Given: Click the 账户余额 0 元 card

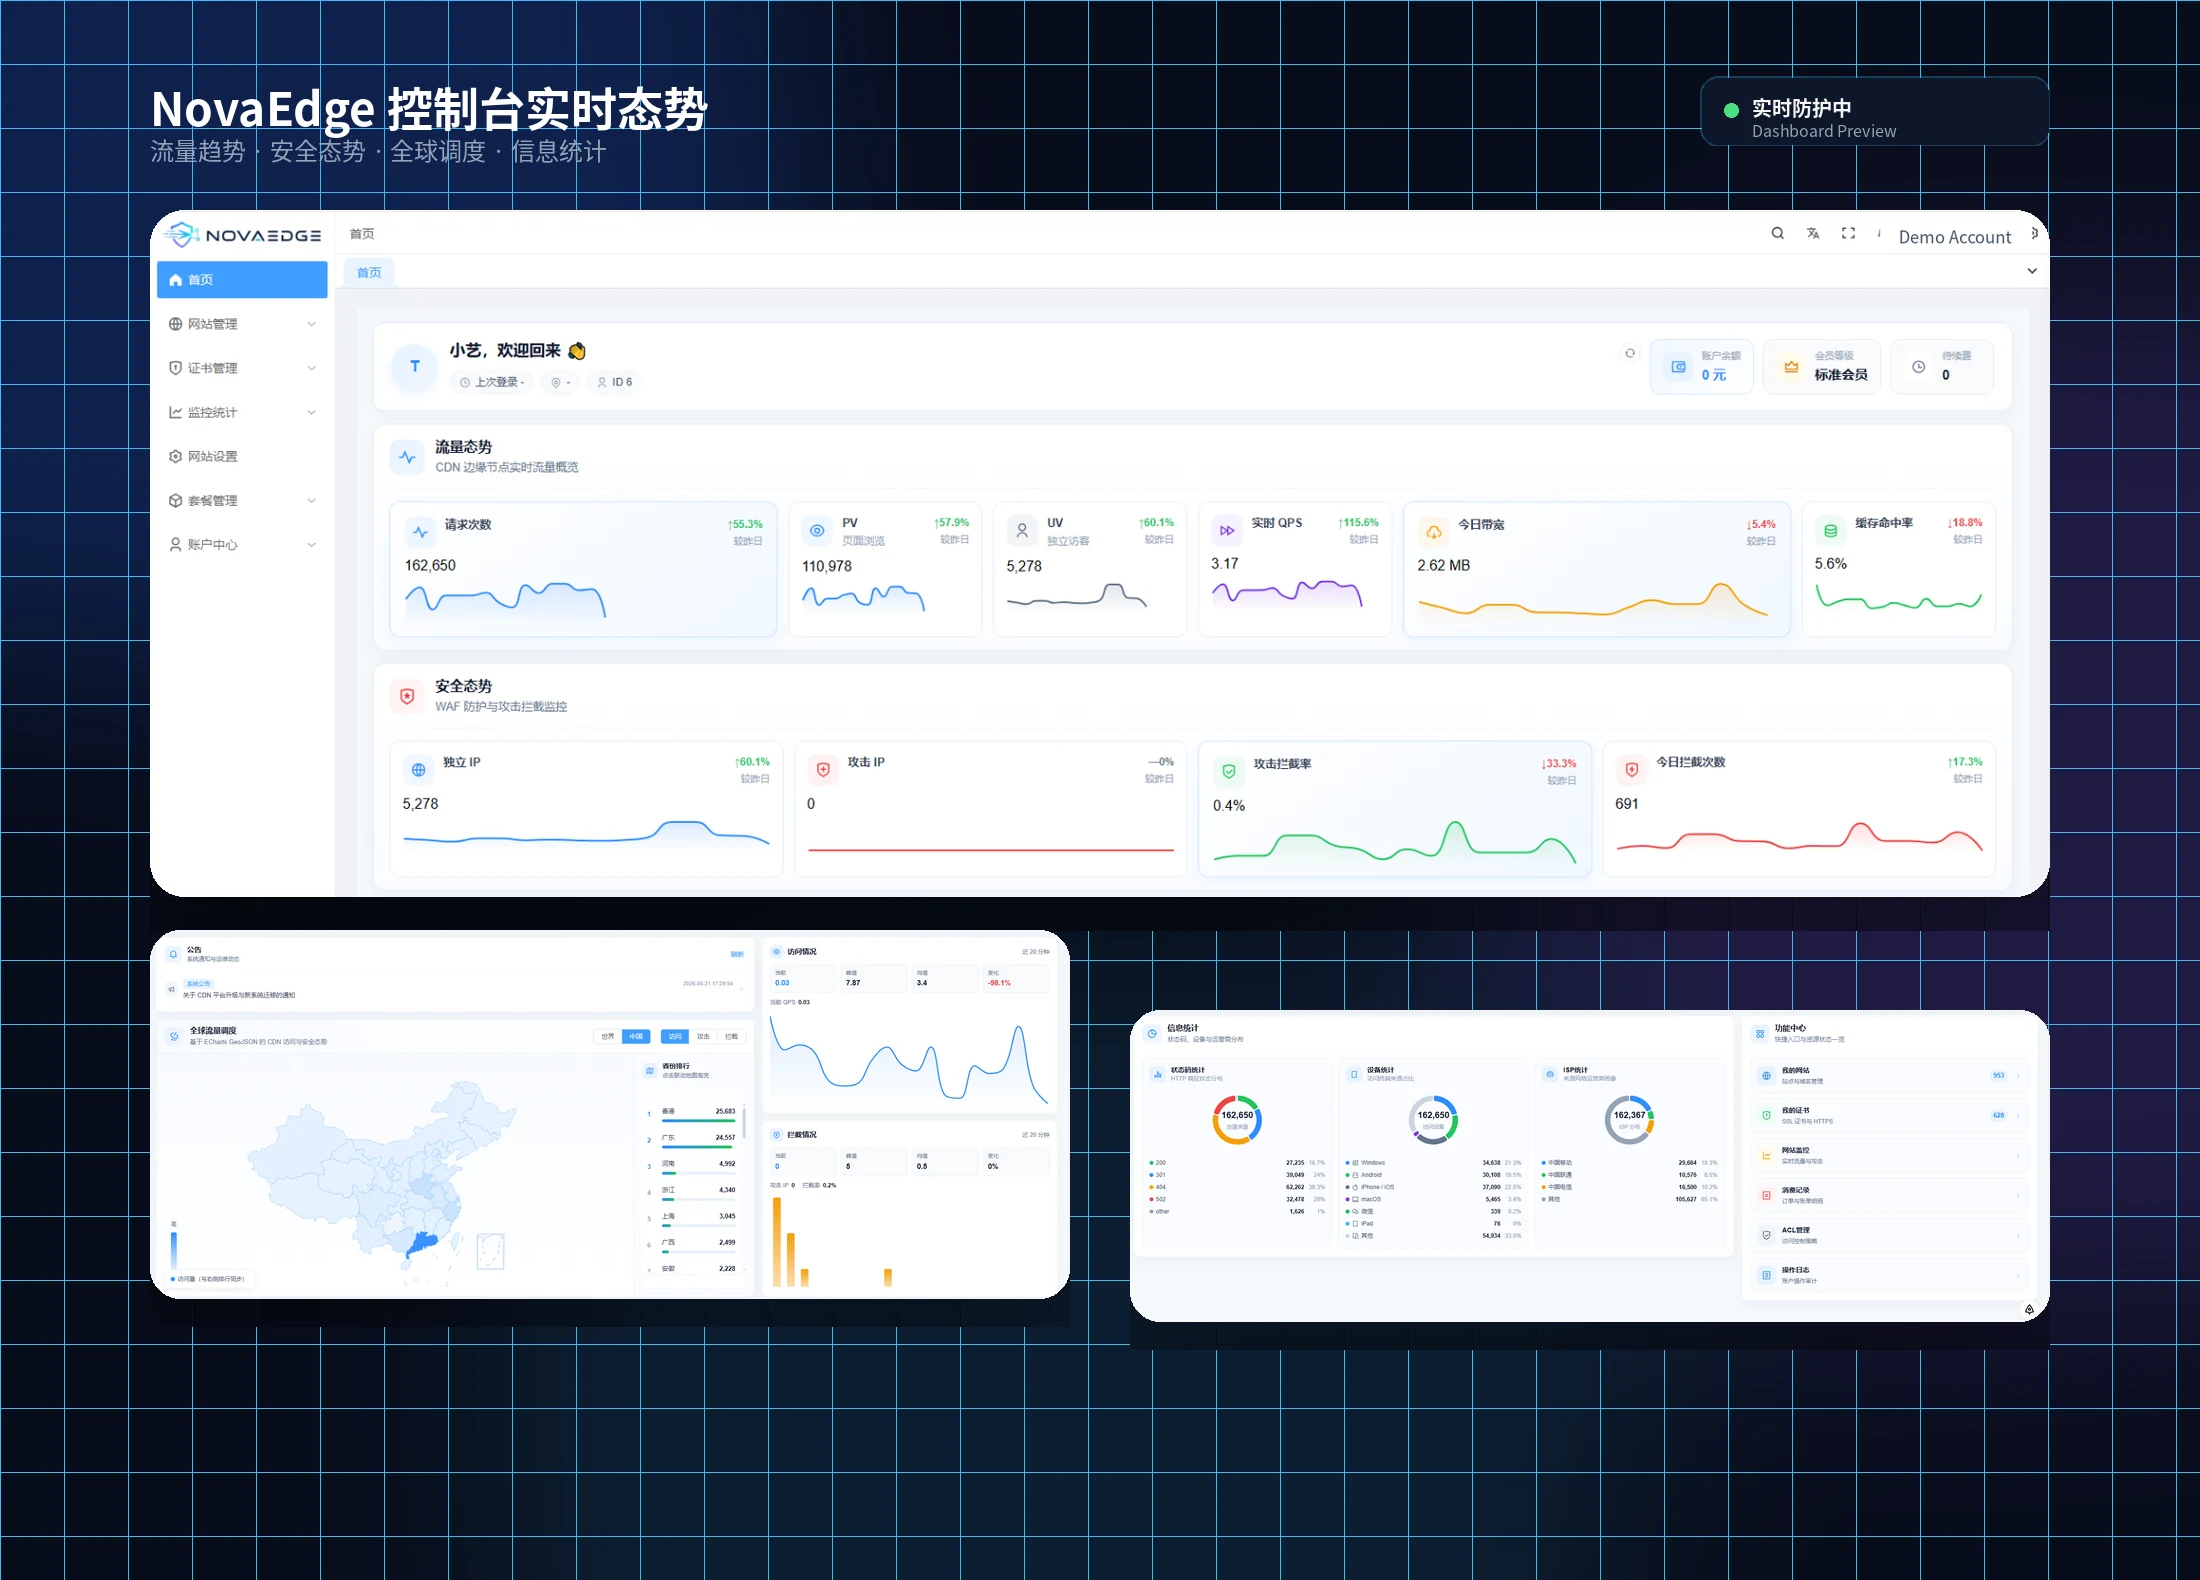Looking at the screenshot, I should (x=1702, y=366).
